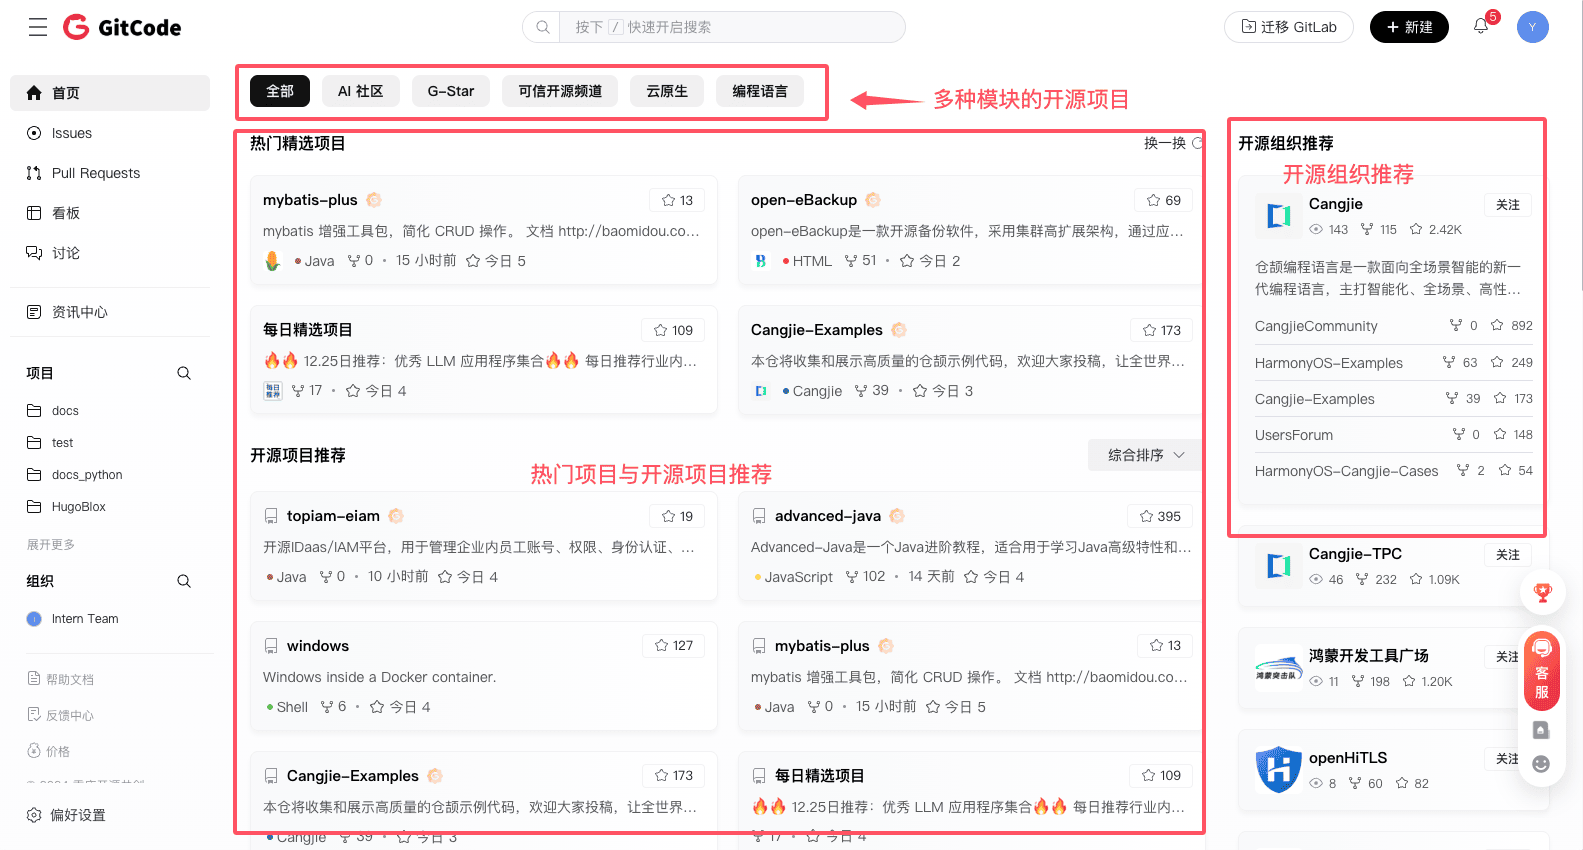Viewport: 1583px width, 850px height.
Task: Follow the Cangjie organization
Action: pyautogui.click(x=1507, y=205)
